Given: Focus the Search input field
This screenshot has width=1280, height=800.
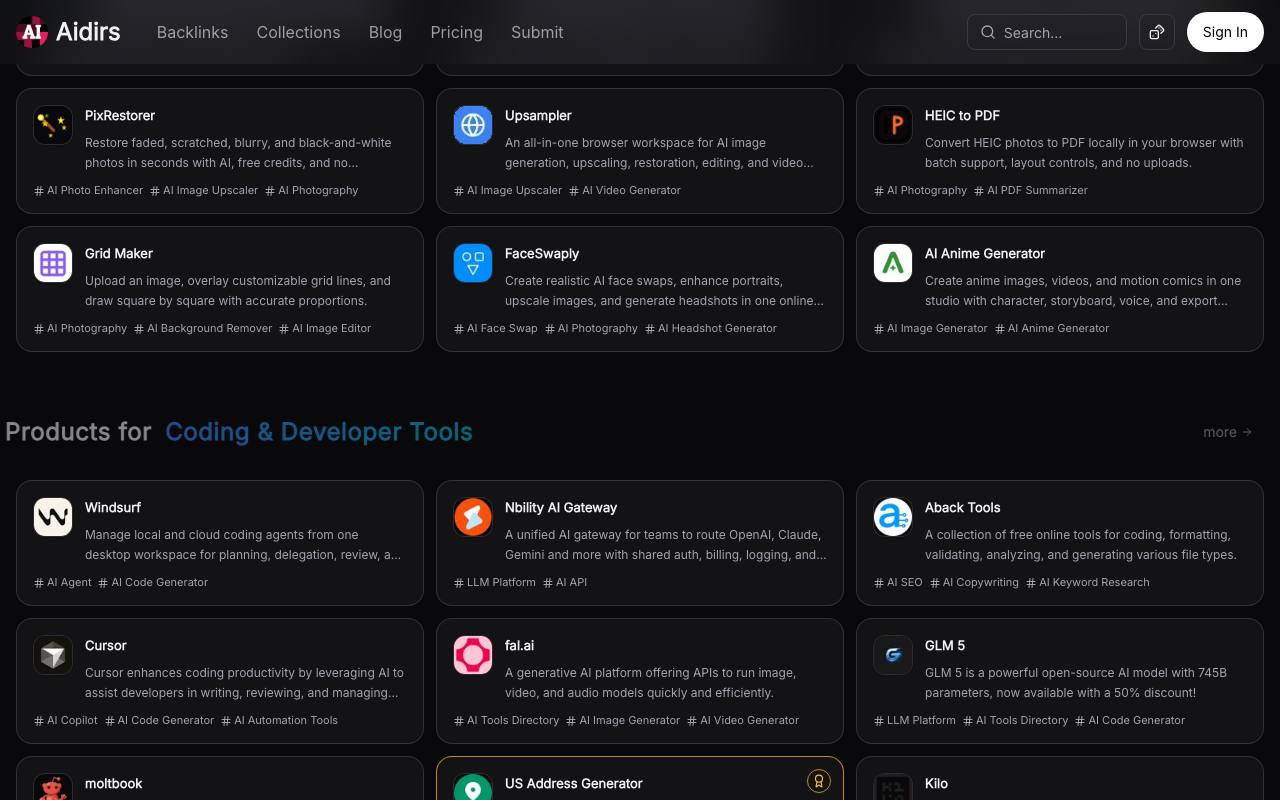Looking at the screenshot, I should tap(1047, 32).
